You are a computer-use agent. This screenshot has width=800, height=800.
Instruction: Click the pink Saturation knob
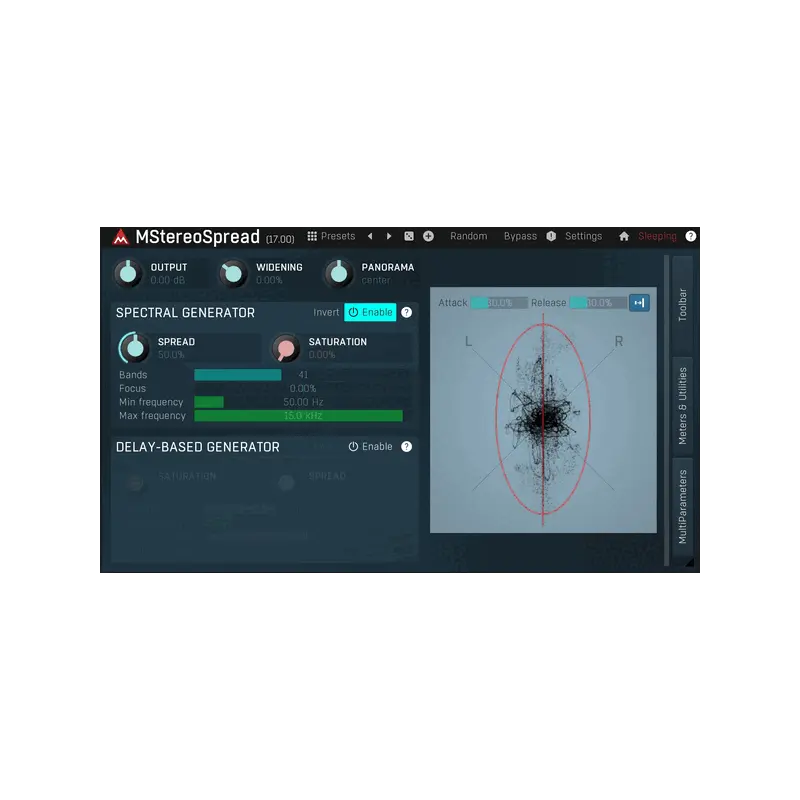pos(286,348)
